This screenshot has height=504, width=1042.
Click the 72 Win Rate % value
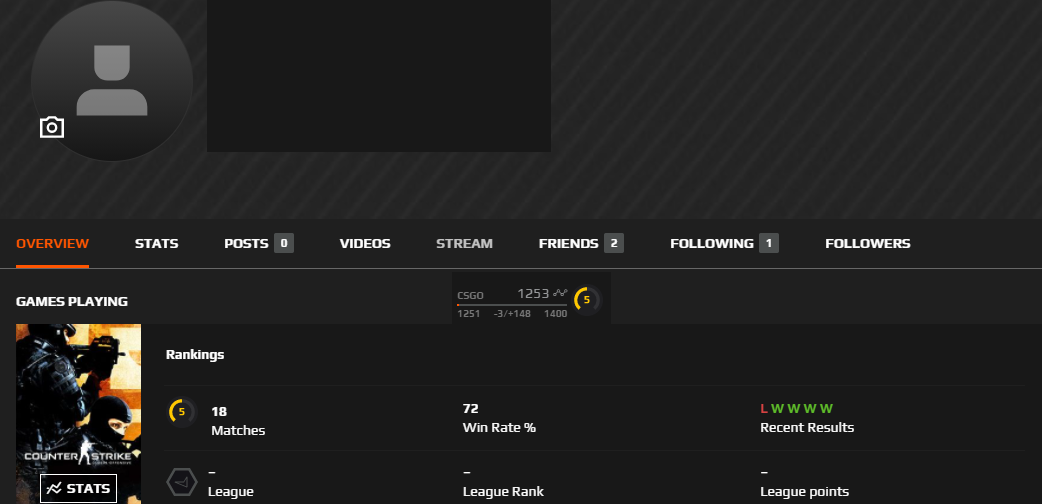coord(470,408)
